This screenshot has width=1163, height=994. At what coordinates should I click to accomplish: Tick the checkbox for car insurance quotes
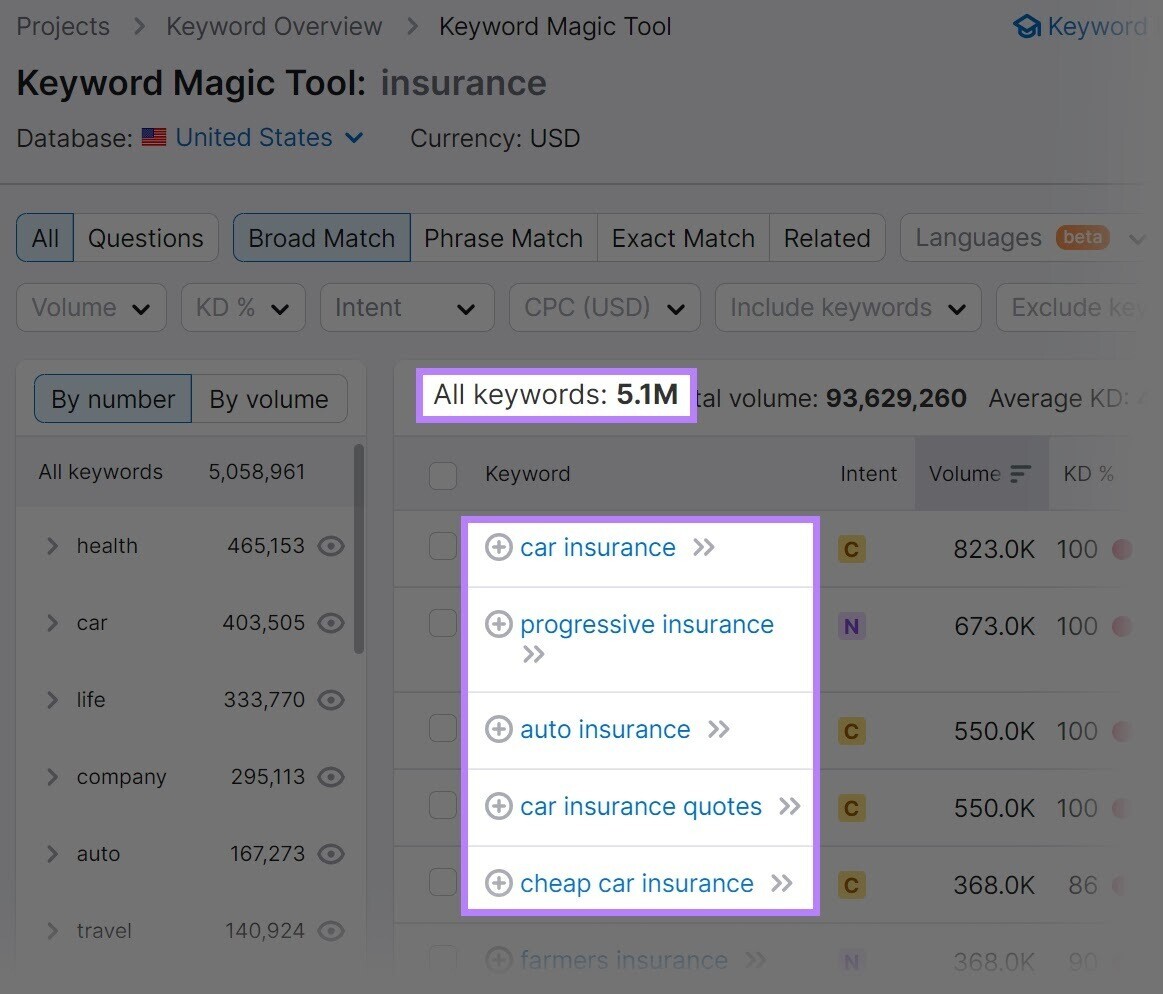(x=443, y=807)
